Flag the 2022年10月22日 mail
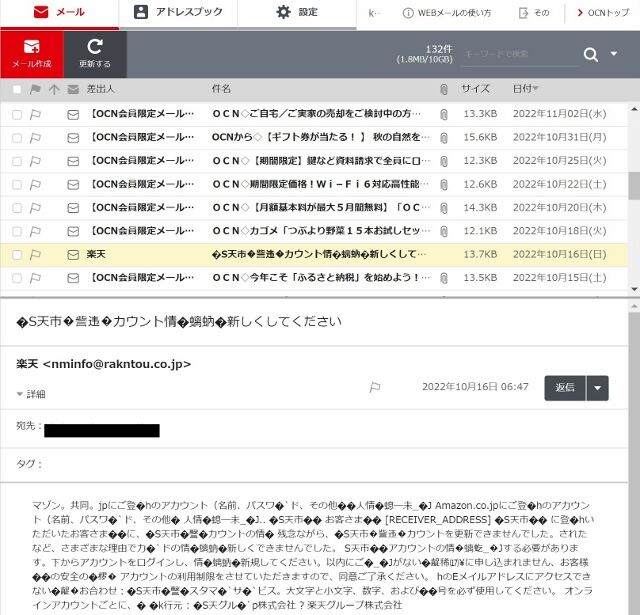 point(35,185)
